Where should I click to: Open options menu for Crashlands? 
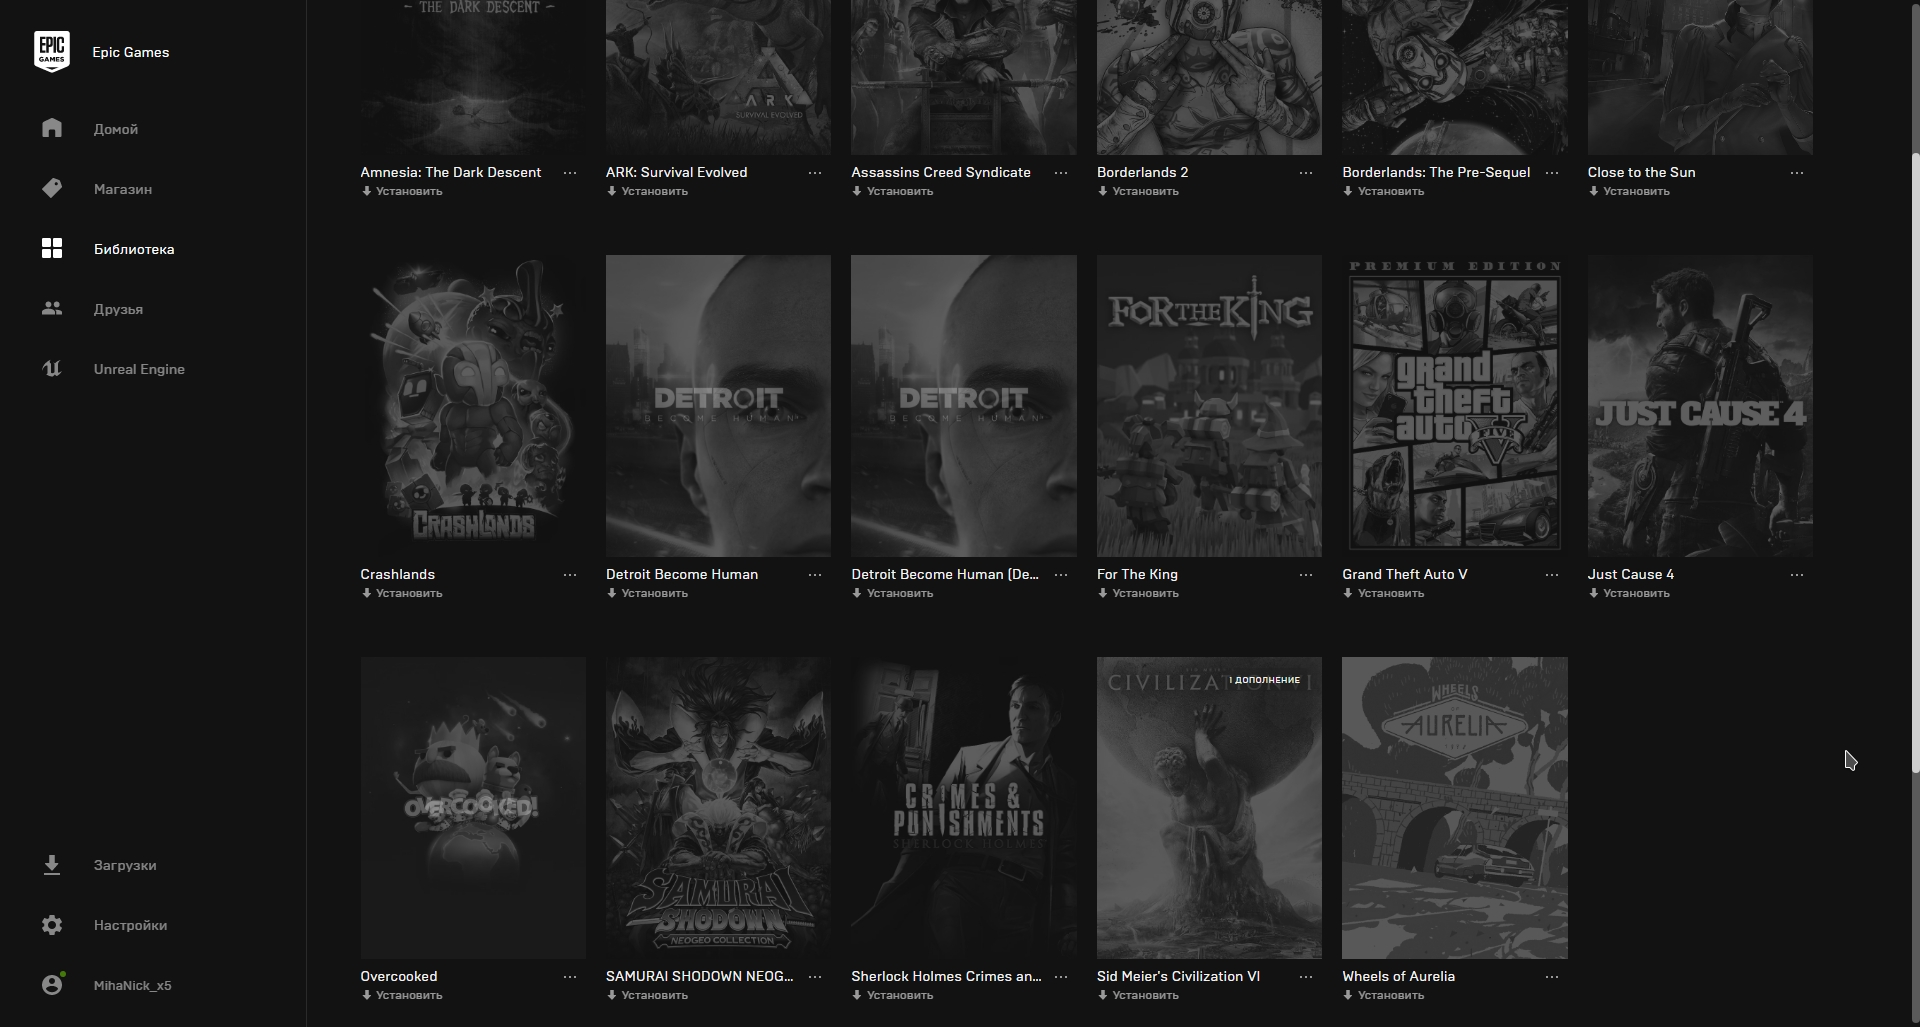pos(570,575)
